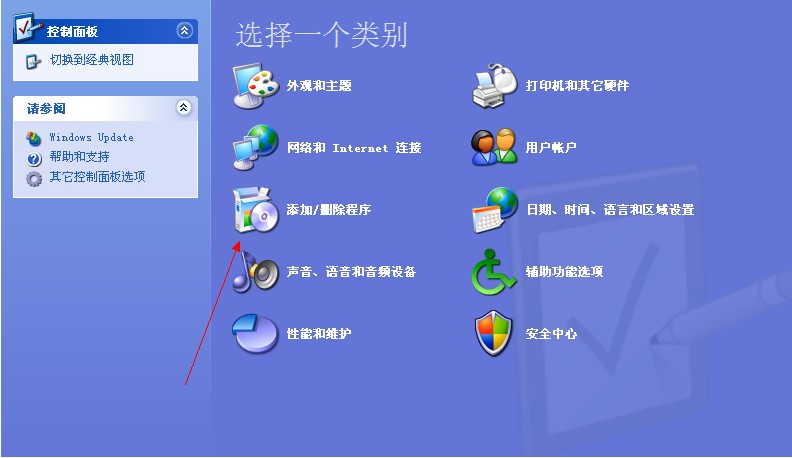Open the 添加/删除程序 CD box icon
The image size is (792, 458).
(256, 210)
